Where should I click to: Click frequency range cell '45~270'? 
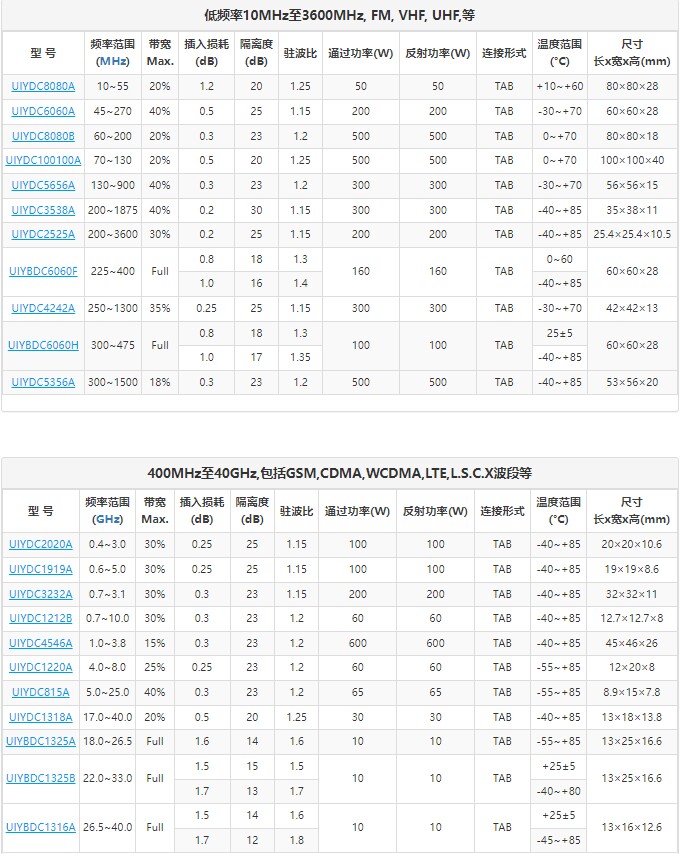(112, 111)
